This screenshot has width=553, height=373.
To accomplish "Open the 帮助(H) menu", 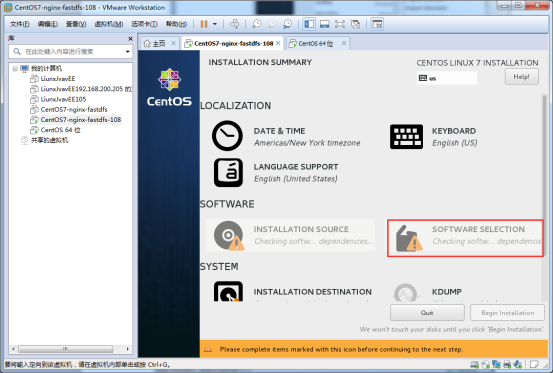I will 176,24.
